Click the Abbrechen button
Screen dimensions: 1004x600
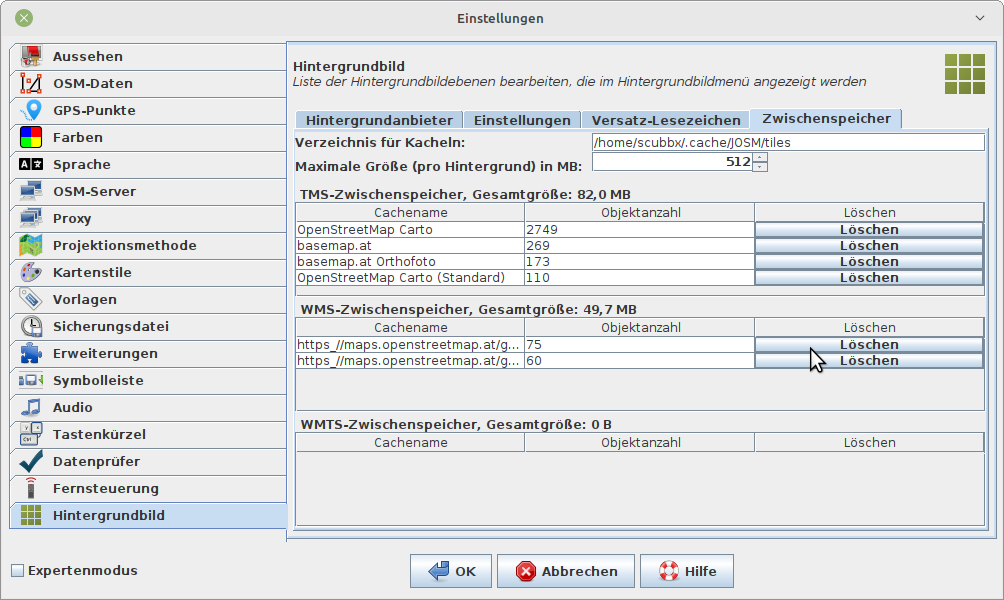567,571
